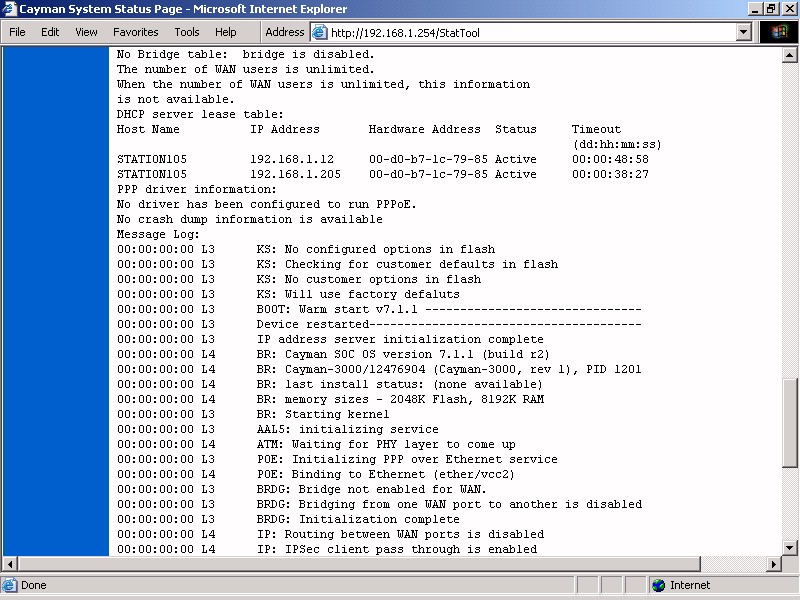
Task: Expand the address bar history dropdown
Action: pyautogui.click(x=744, y=33)
